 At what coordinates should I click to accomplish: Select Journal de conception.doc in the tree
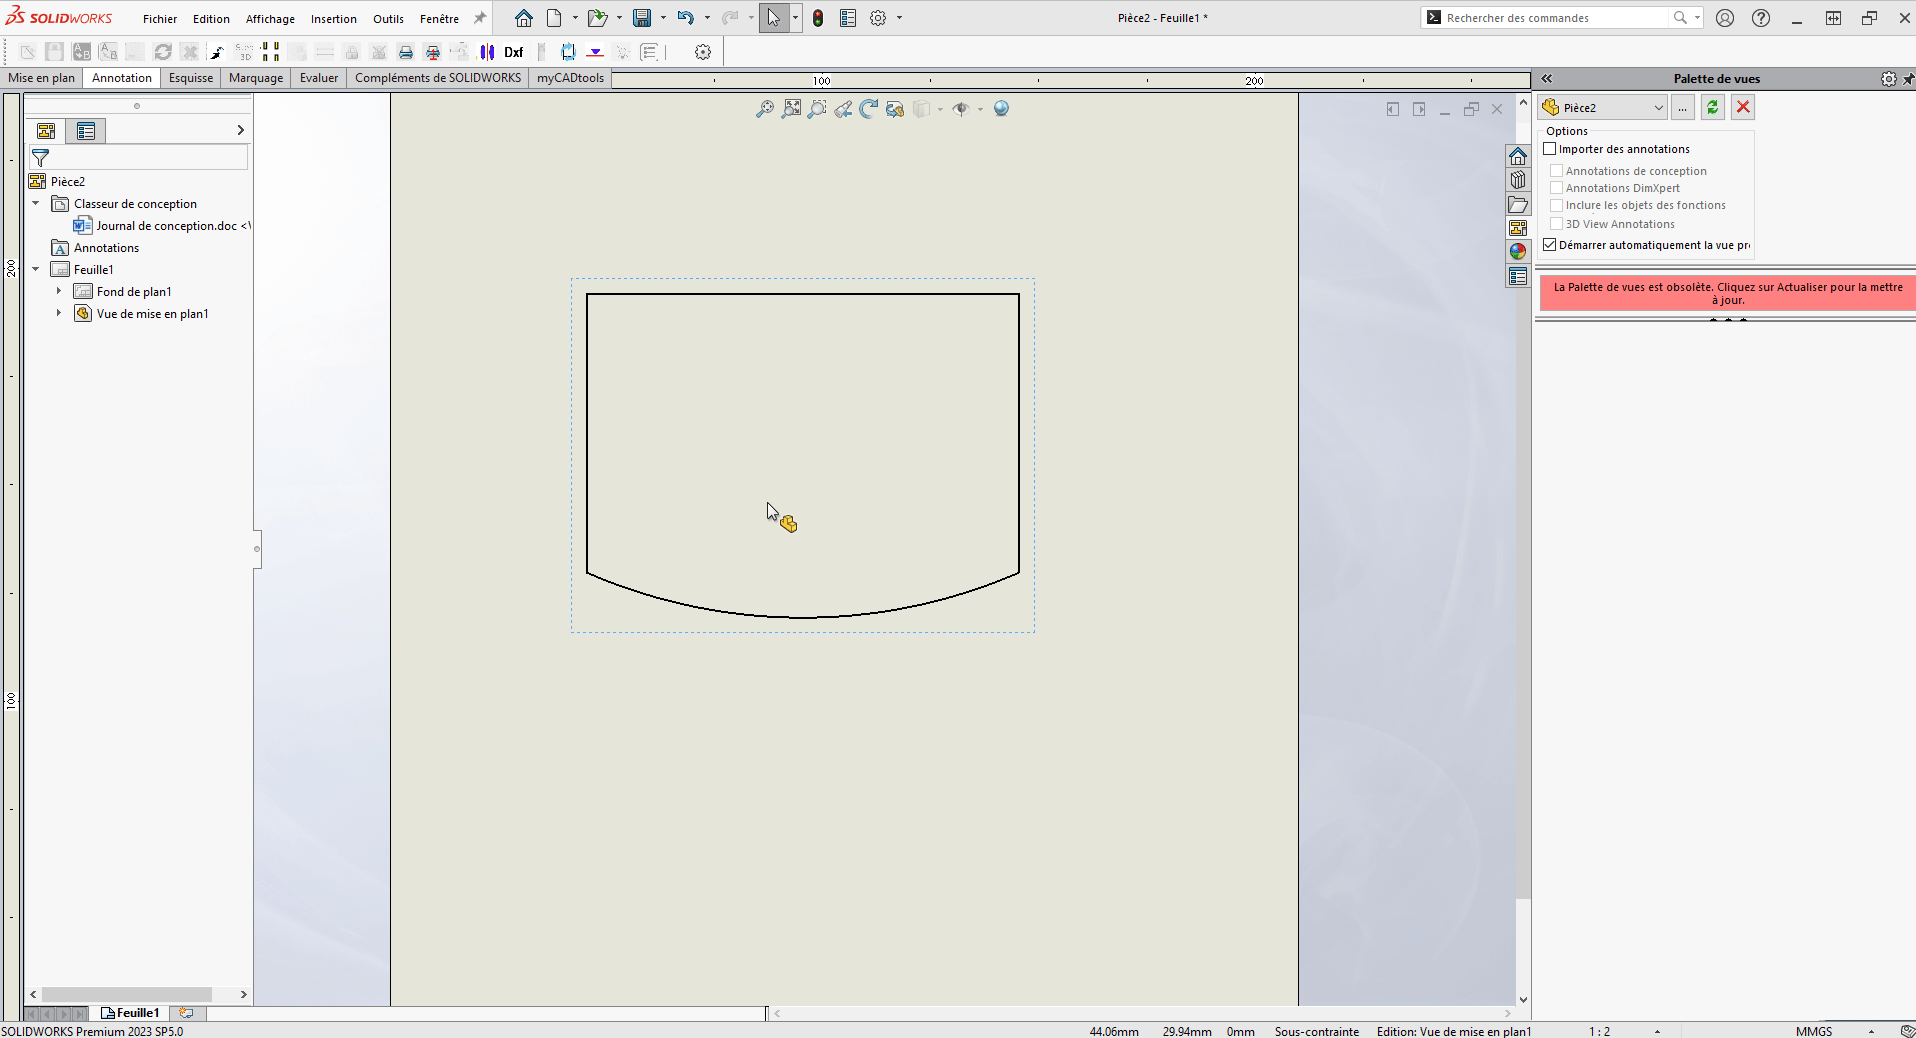click(163, 226)
